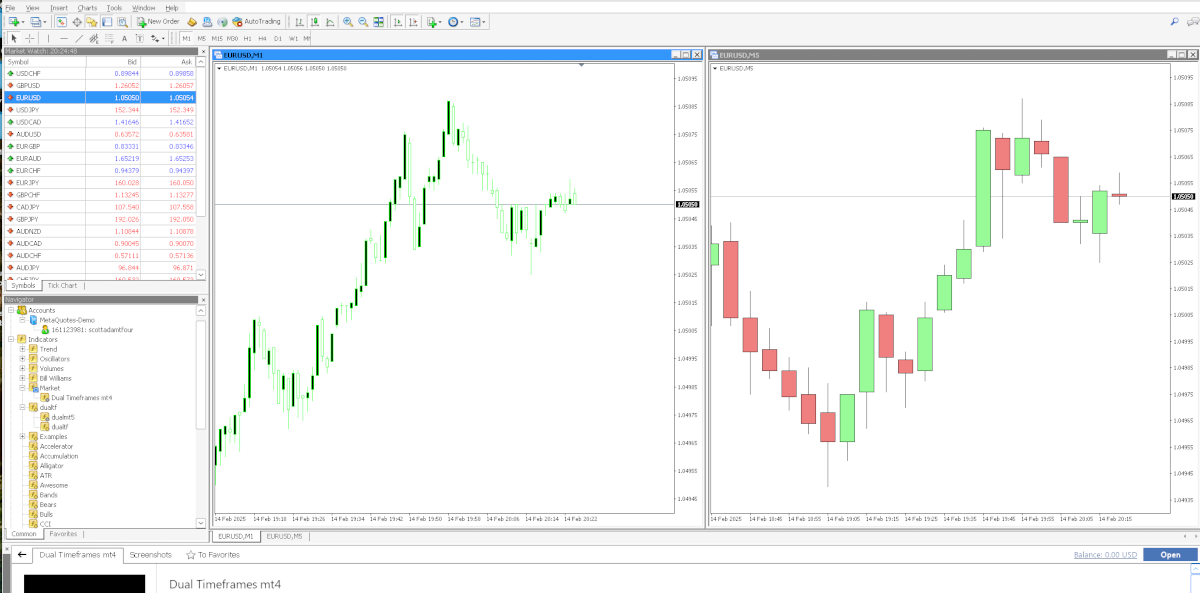
Task: Click the zoom out magnifier icon
Action: pos(362,21)
